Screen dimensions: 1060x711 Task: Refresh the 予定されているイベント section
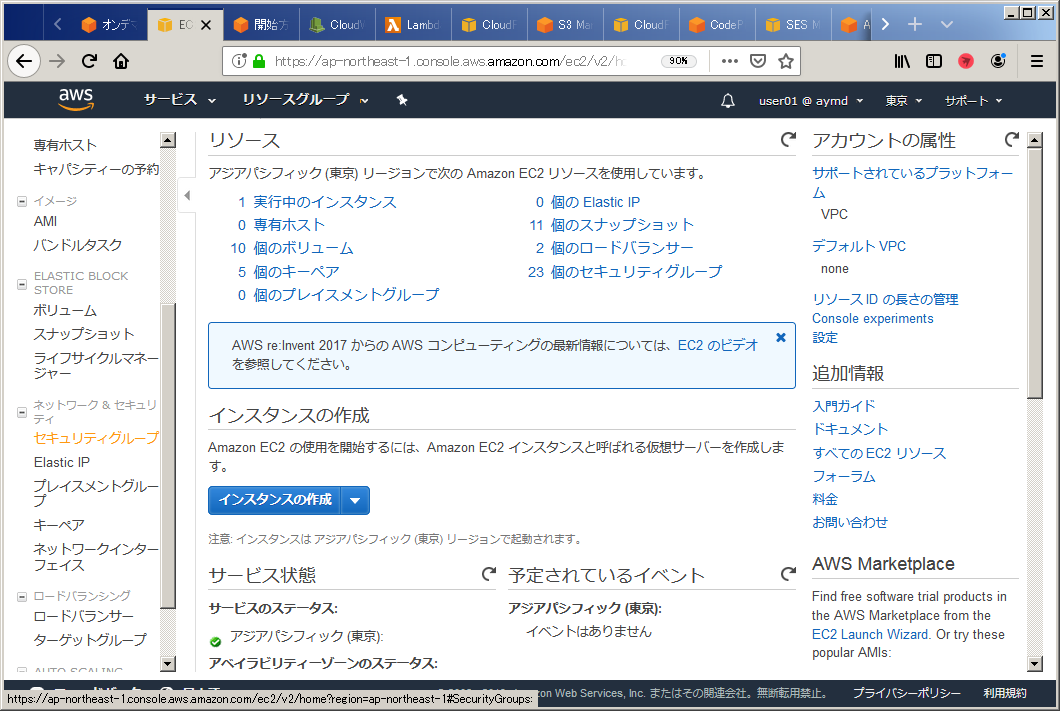(x=788, y=574)
